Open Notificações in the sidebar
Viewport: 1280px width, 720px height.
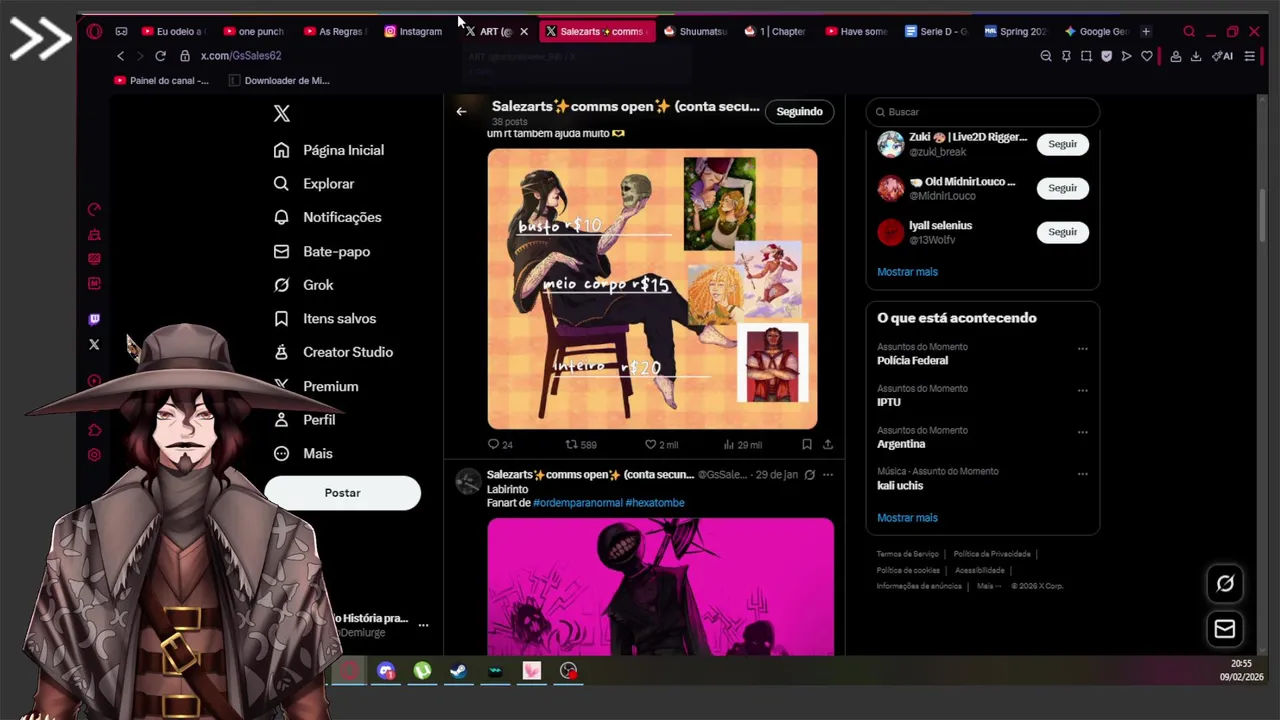click(x=328, y=217)
